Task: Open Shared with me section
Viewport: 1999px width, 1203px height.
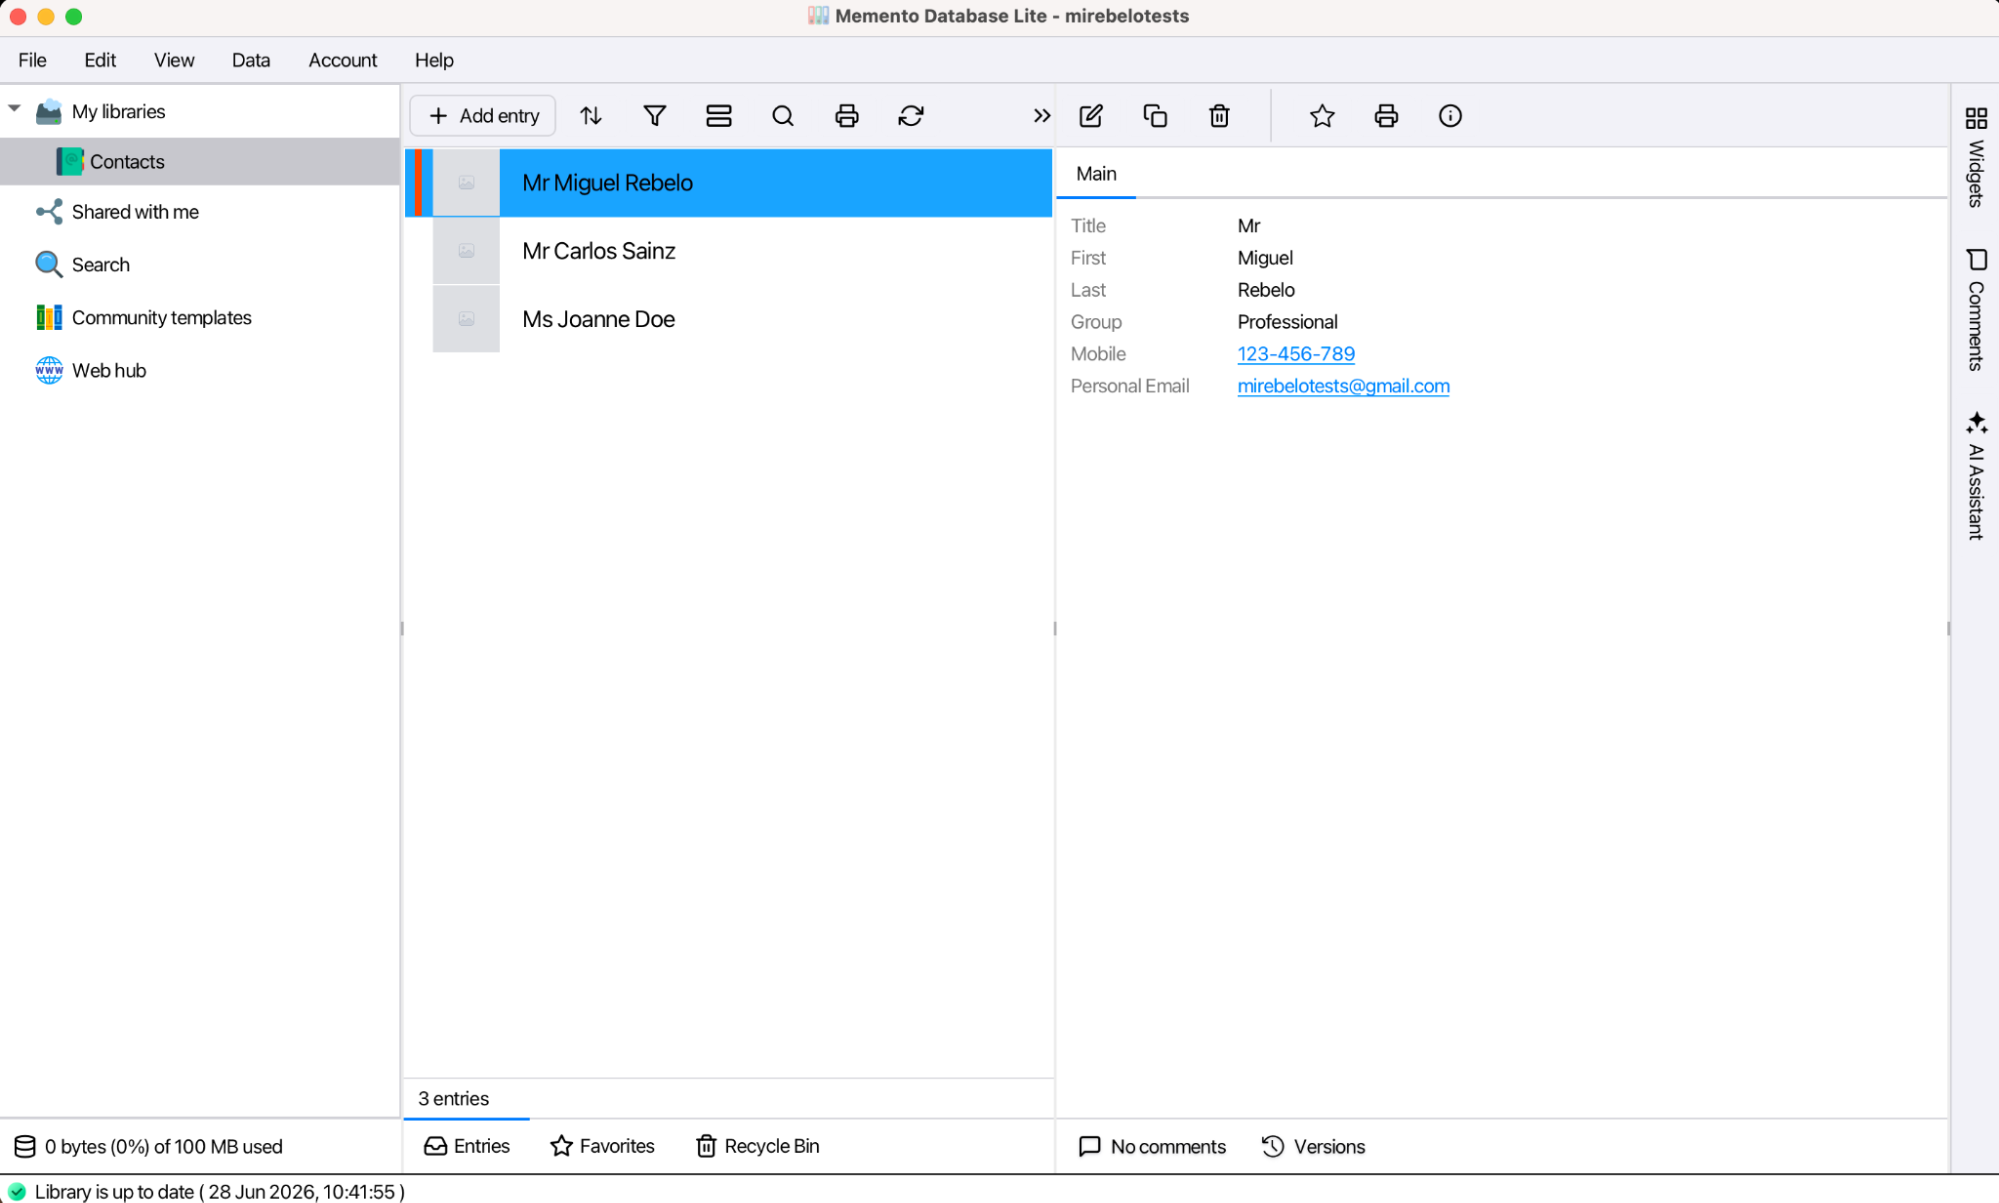Action: click(135, 212)
